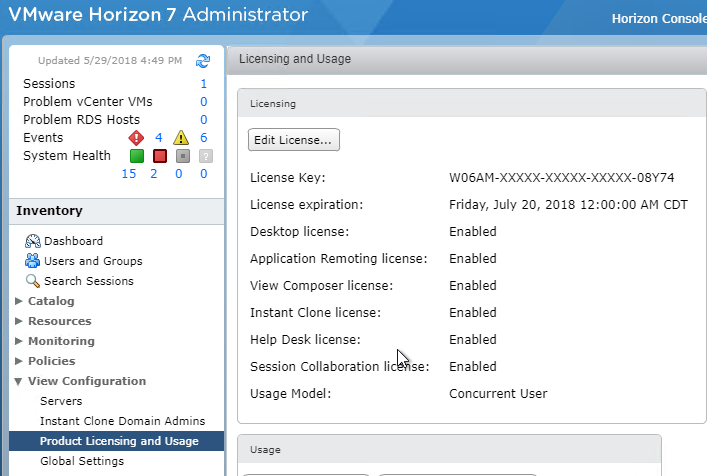Click the yellow warning Events icon
707x476 pixels.
coord(181,137)
